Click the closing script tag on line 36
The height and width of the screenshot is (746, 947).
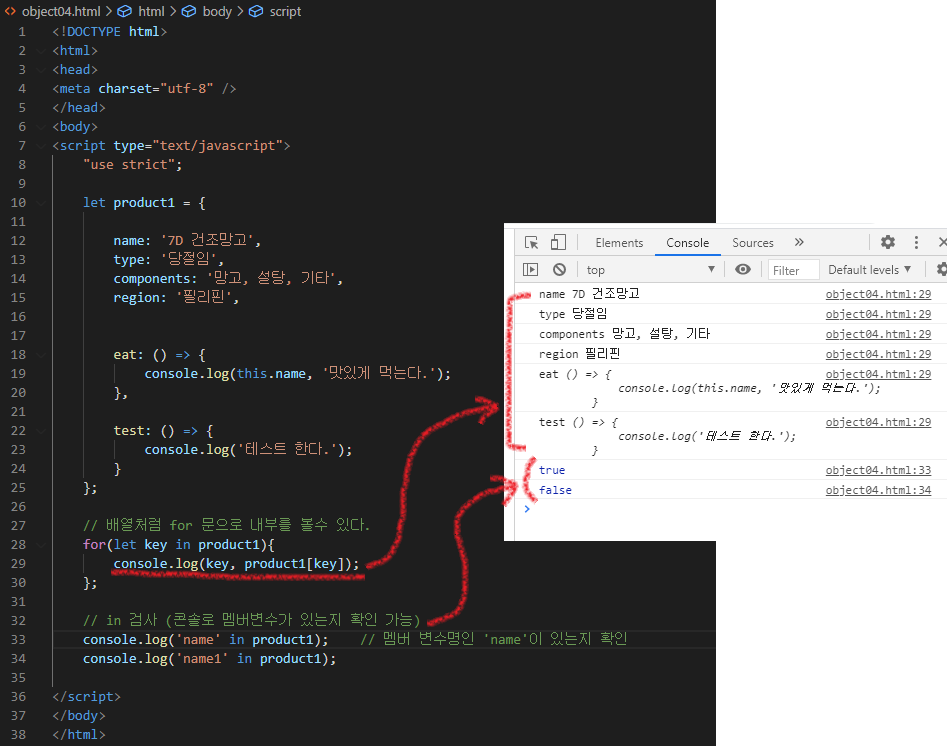tap(86, 697)
